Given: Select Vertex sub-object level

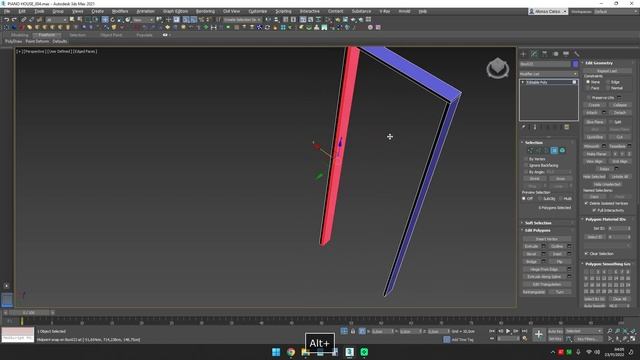Looking at the screenshot, I should pyautogui.click(x=530, y=151).
